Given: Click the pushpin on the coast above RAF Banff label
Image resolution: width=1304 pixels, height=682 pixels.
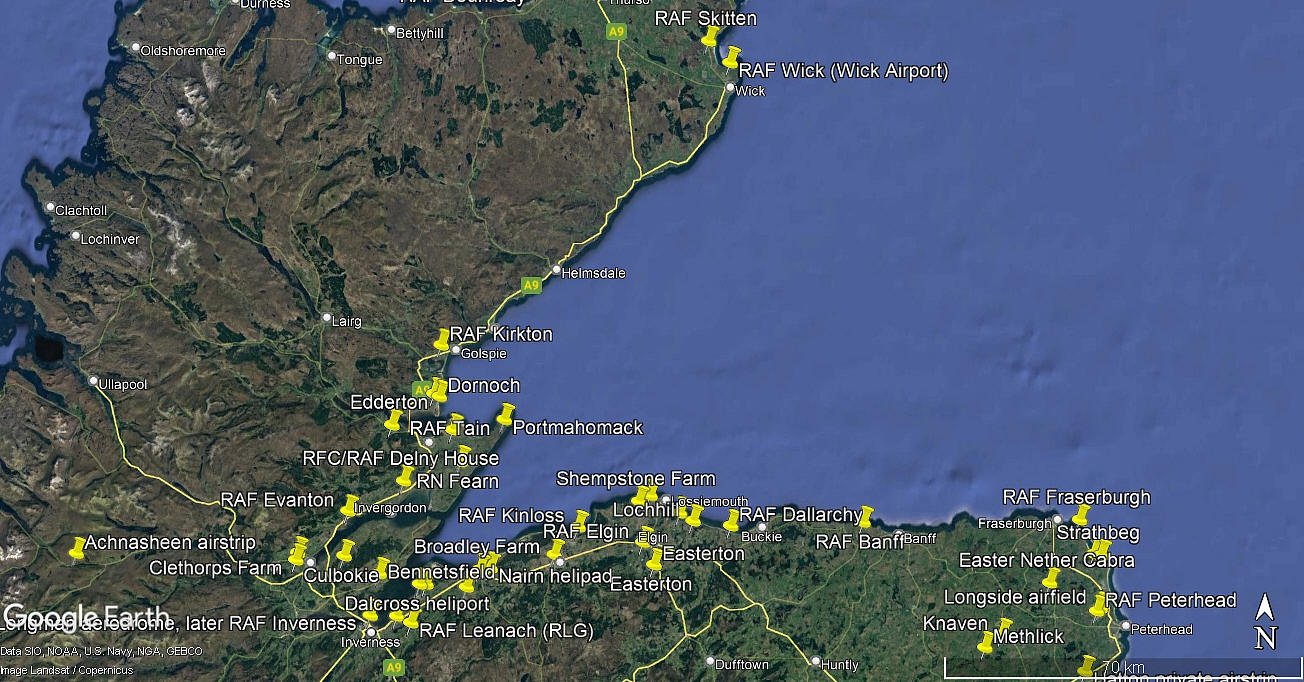Looking at the screenshot, I should click(x=865, y=516).
